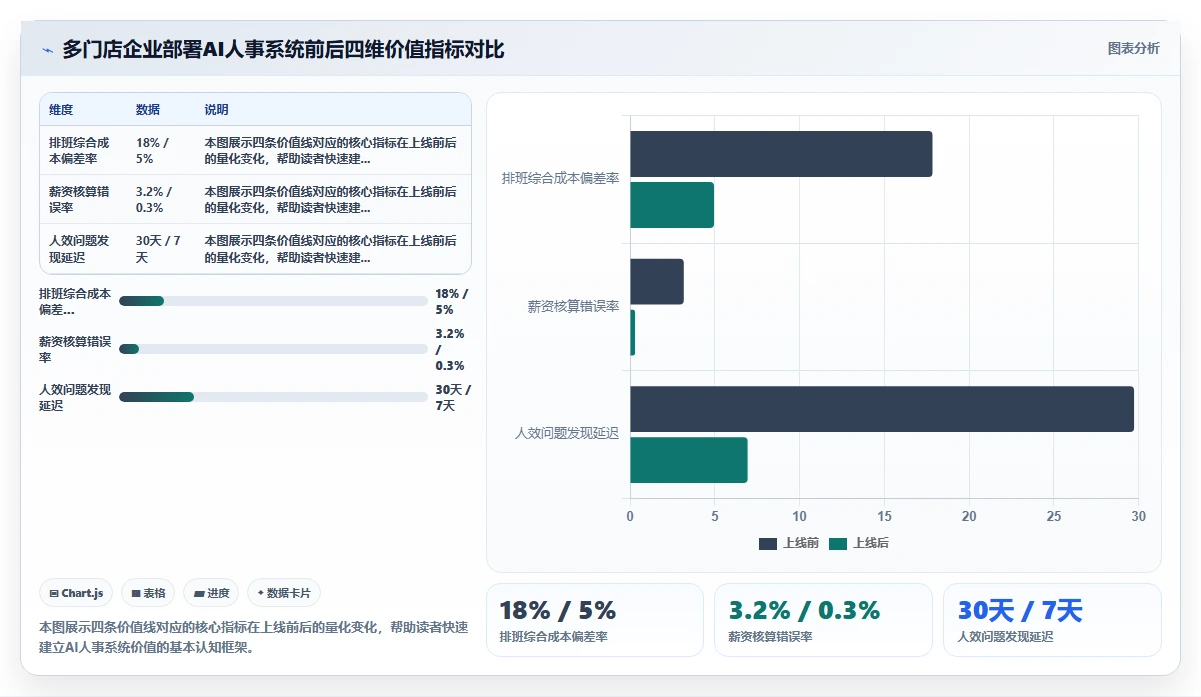Click the x-axis tick label 30
This screenshot has height=697, width=1201.
(x=1138, y=516)
